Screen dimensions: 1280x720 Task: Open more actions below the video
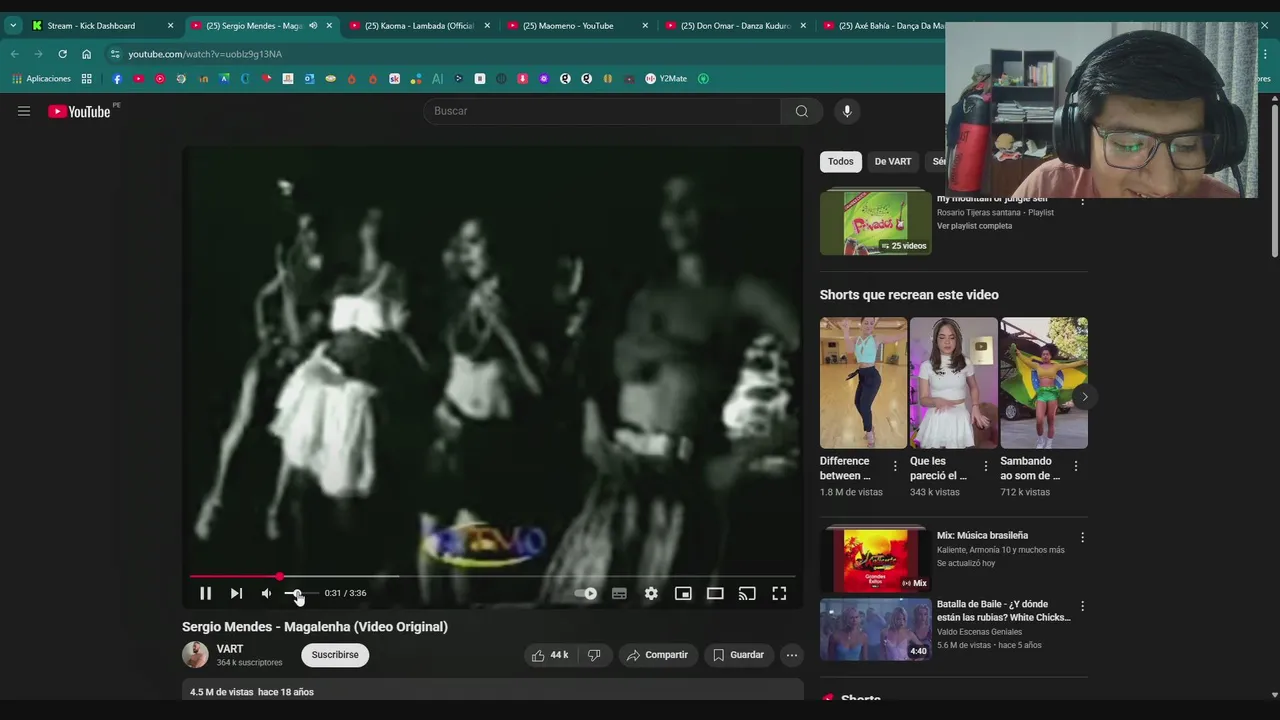[x=791, y=655]
